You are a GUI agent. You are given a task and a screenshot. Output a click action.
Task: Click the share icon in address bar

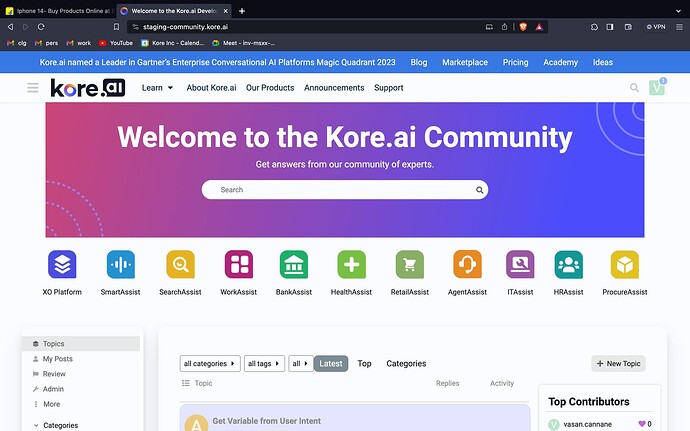point(504,27)
